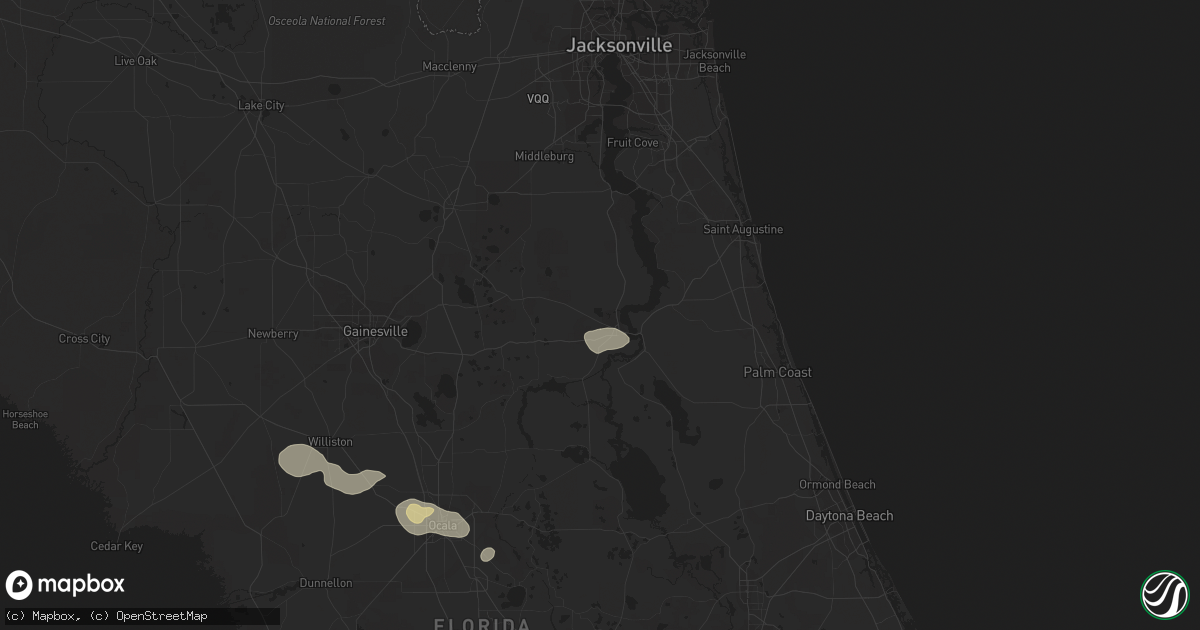
Task: Click the Jacksonville Beach label
Action: [714, 61]
